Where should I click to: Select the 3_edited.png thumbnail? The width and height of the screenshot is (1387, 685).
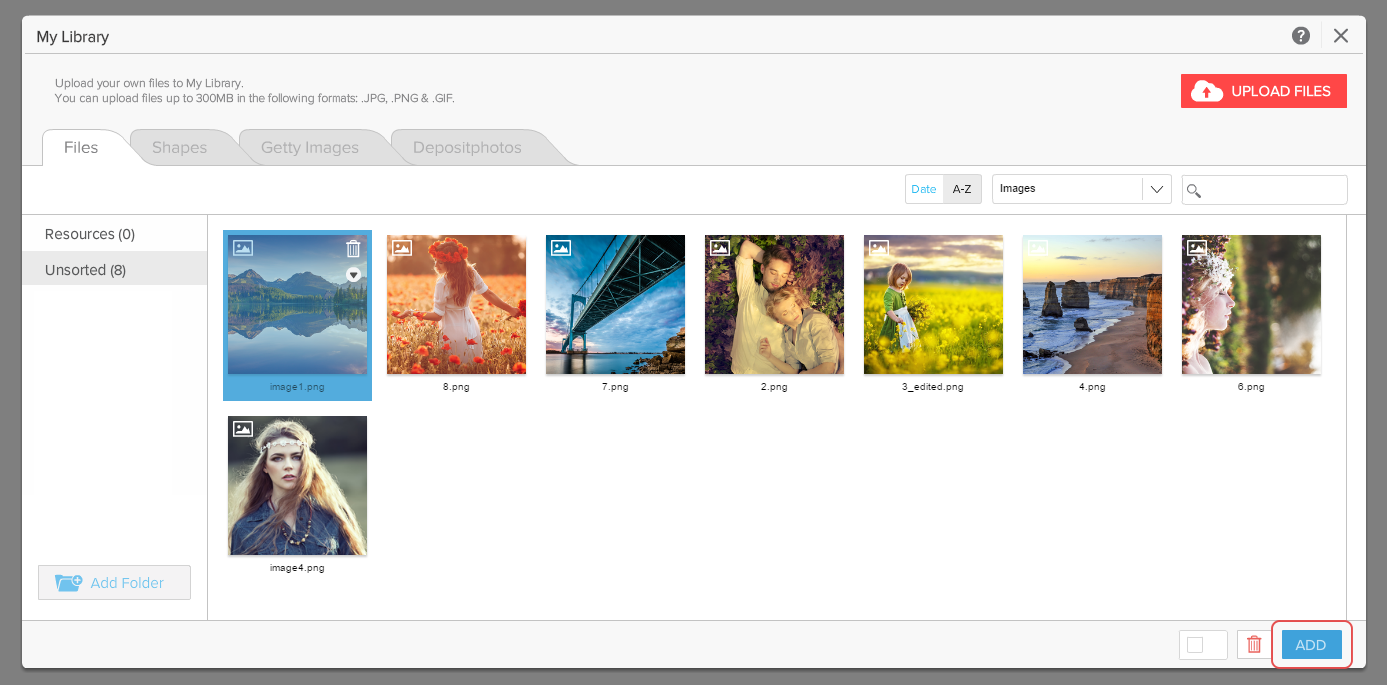[933, 305]
